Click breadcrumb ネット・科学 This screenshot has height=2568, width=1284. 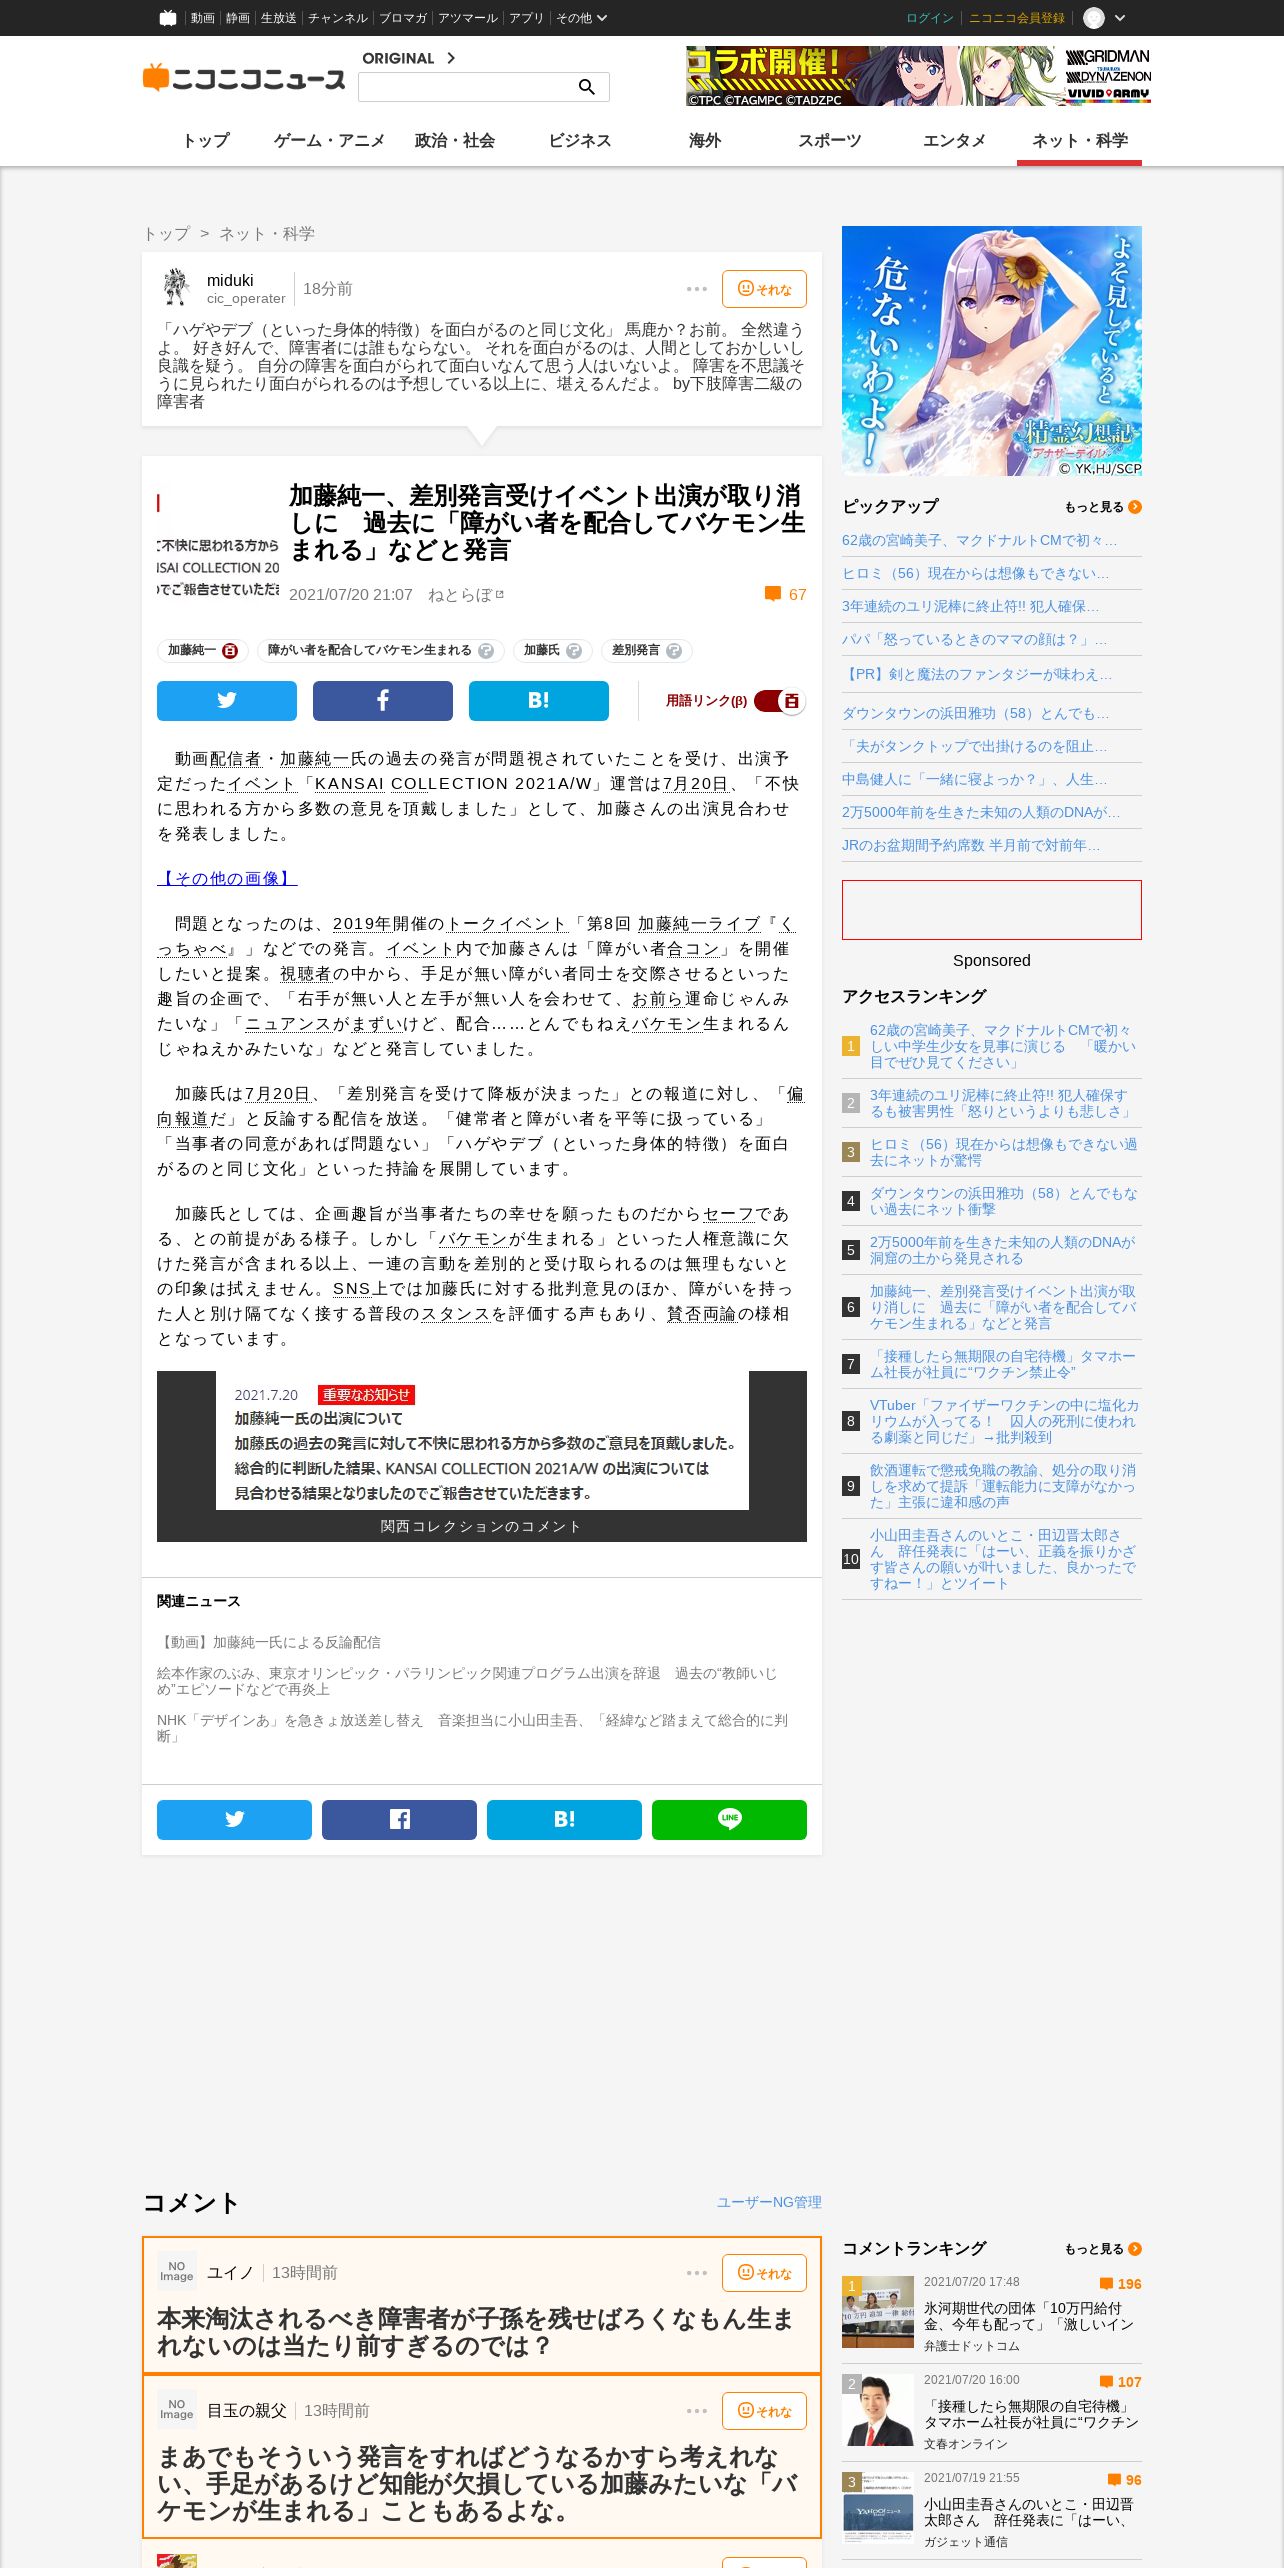click(x=267, y=234)
